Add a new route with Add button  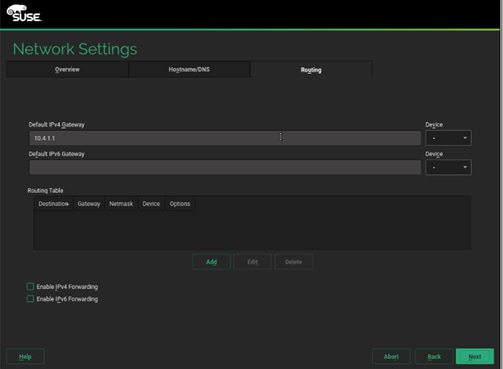tap(211, 262)
